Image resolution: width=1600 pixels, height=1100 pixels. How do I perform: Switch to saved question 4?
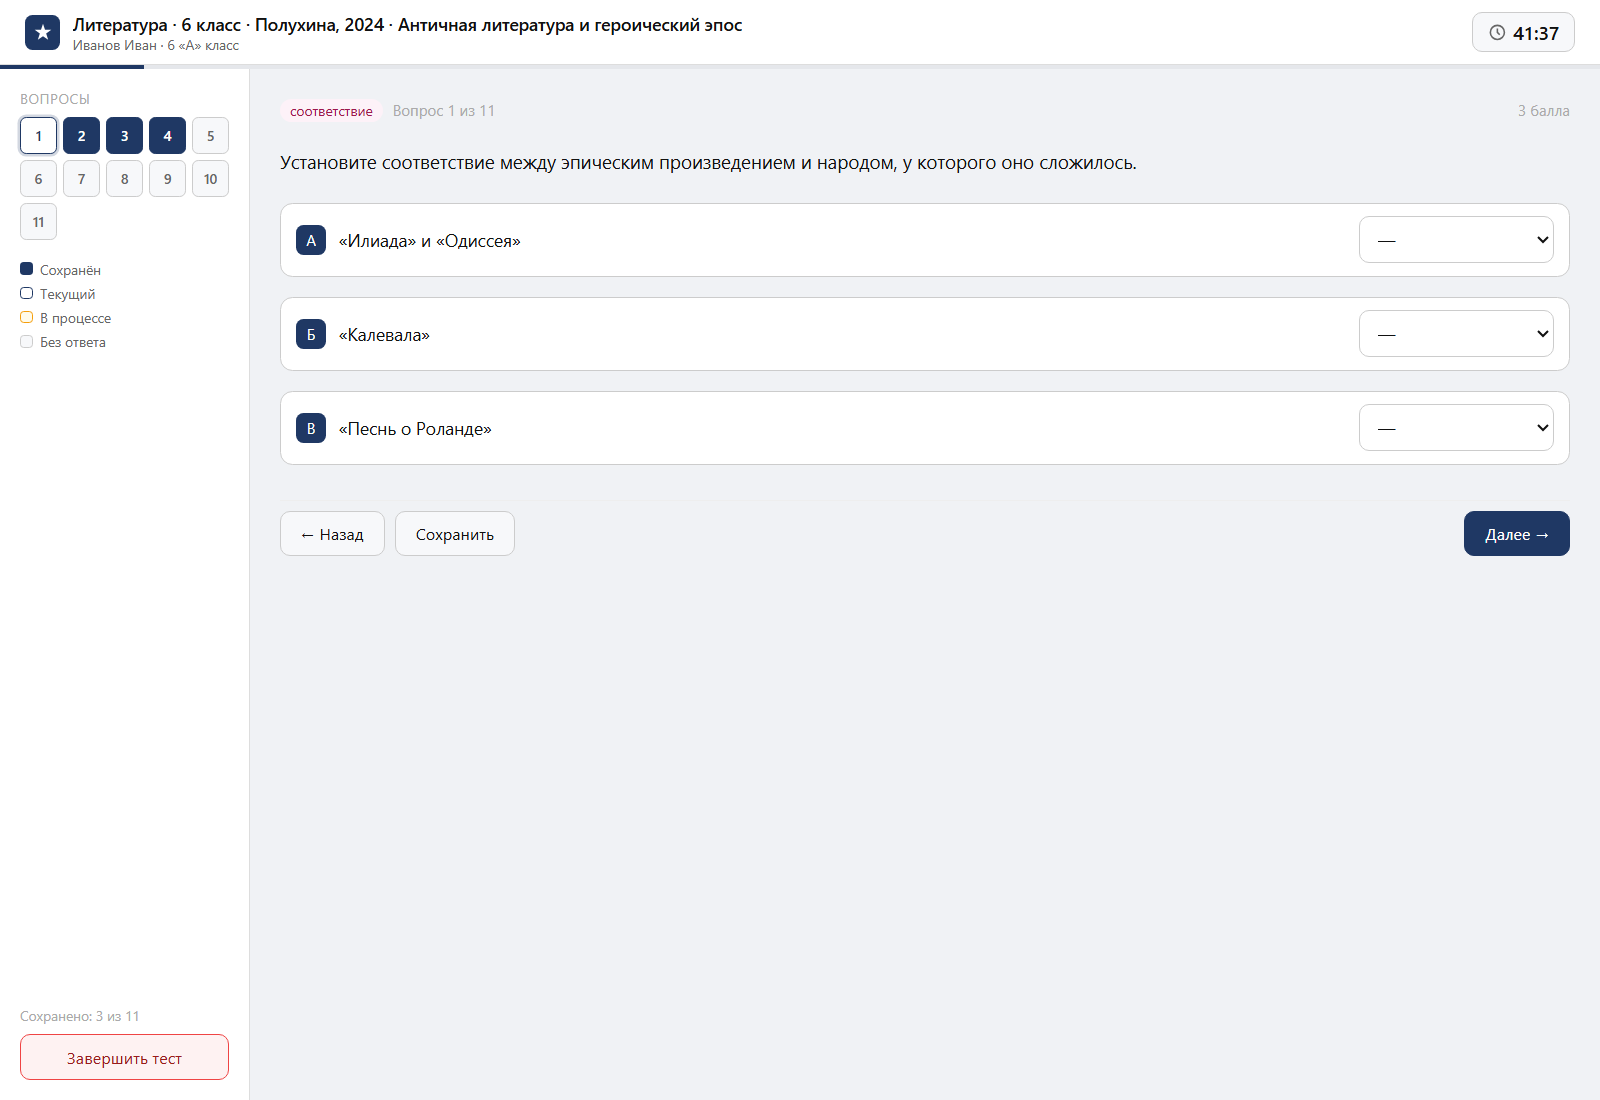pos(167,136)
